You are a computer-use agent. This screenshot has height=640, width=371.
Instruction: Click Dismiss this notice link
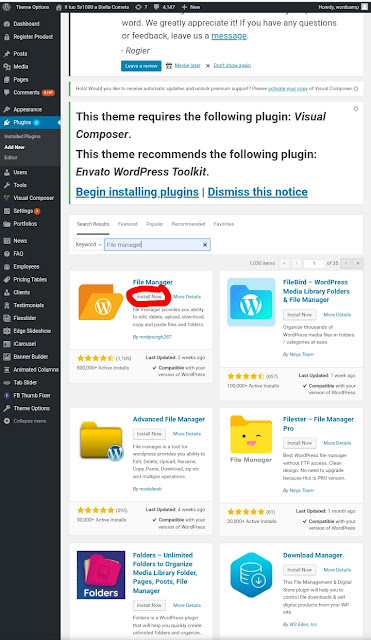click(x=258, y=192)
